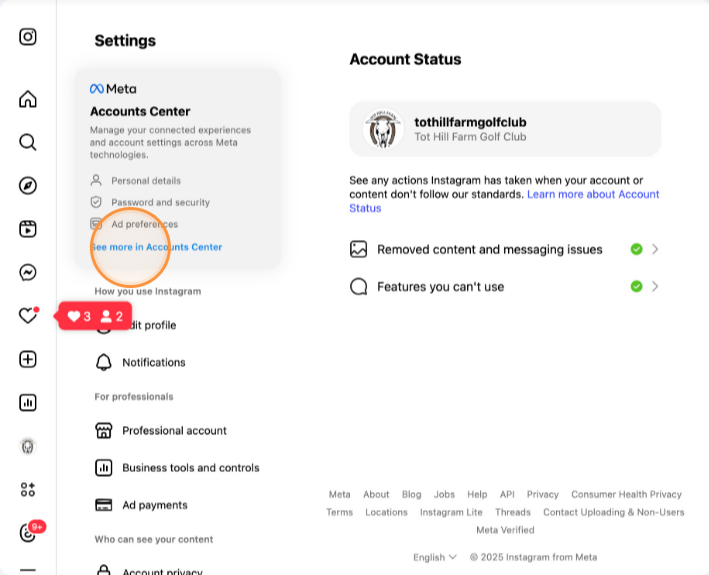Open Business tools and controls

[190, 468]
